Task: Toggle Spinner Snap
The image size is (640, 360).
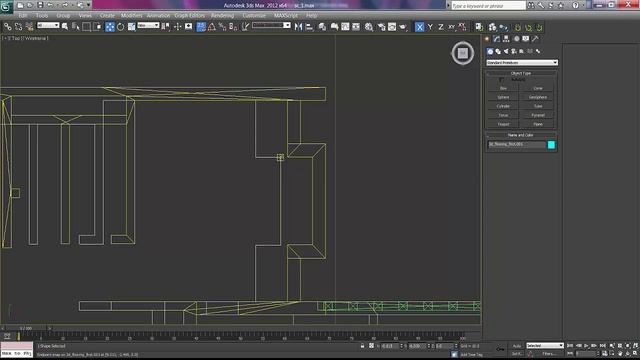Action: 233,27
